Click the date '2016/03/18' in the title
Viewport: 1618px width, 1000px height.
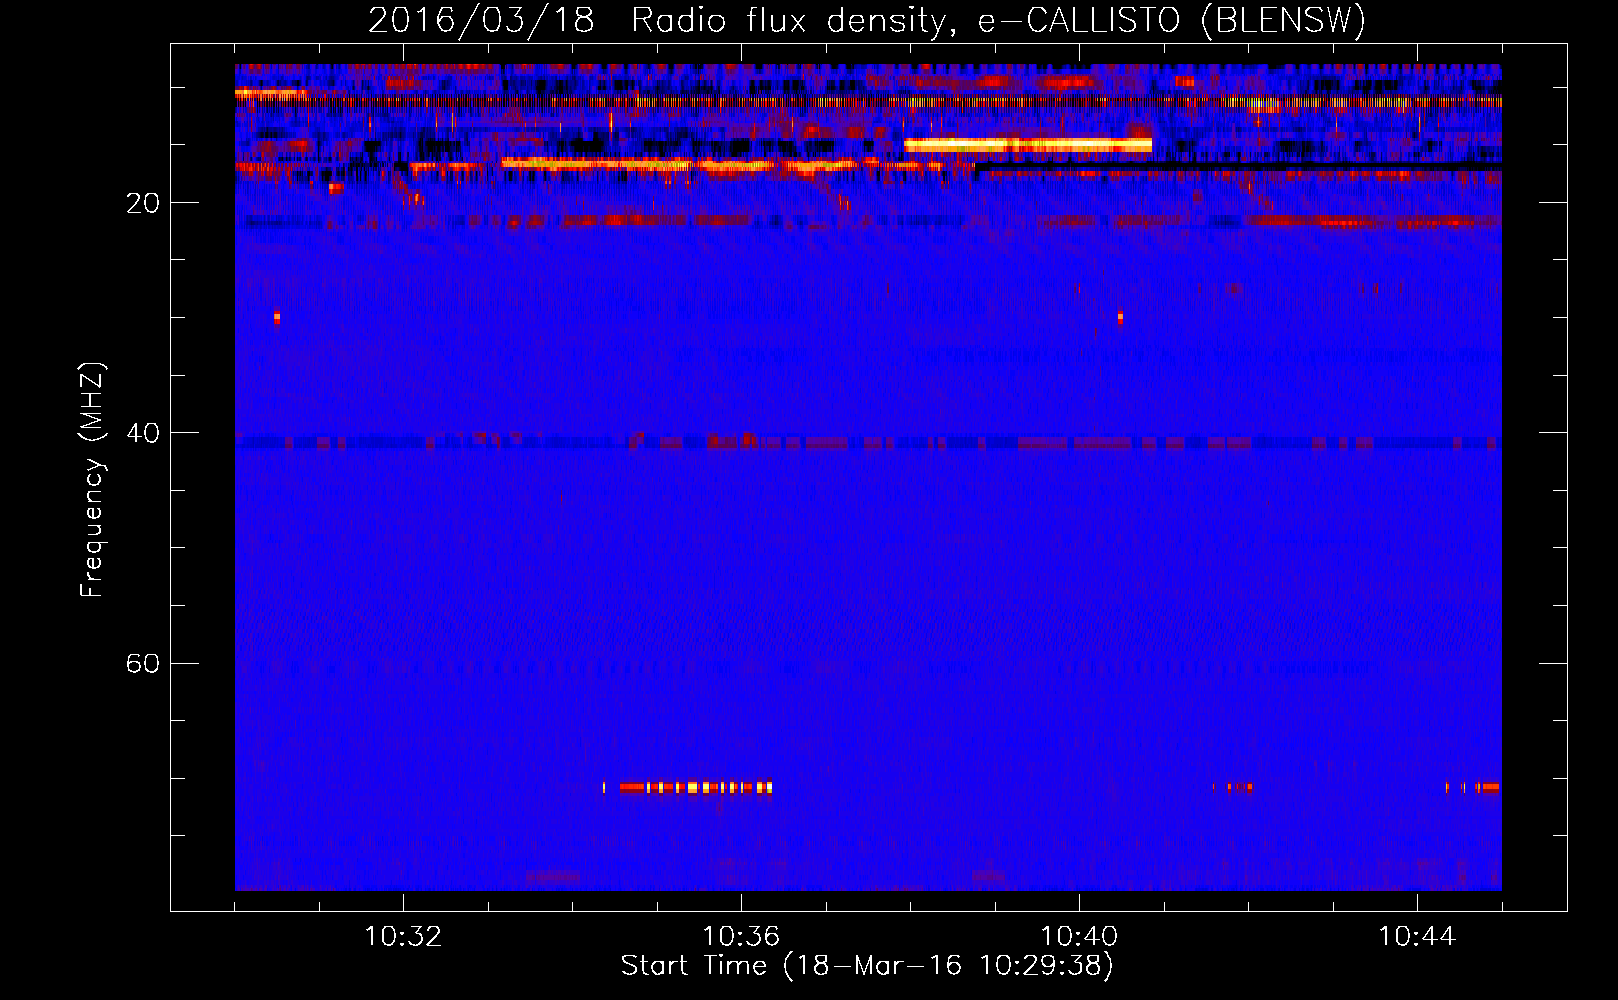click(481, 20)
